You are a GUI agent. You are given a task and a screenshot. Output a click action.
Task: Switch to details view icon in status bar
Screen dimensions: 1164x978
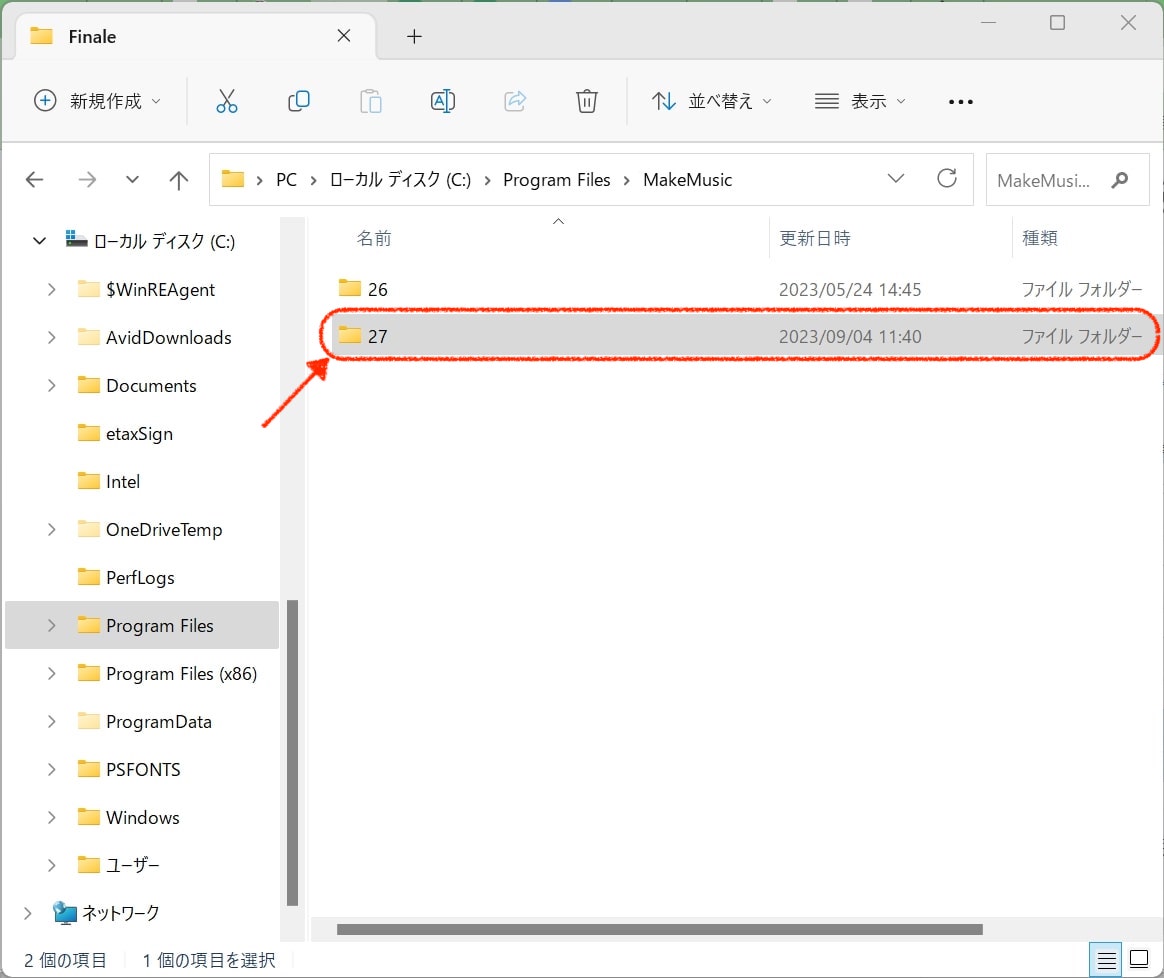coord(1106,959)
